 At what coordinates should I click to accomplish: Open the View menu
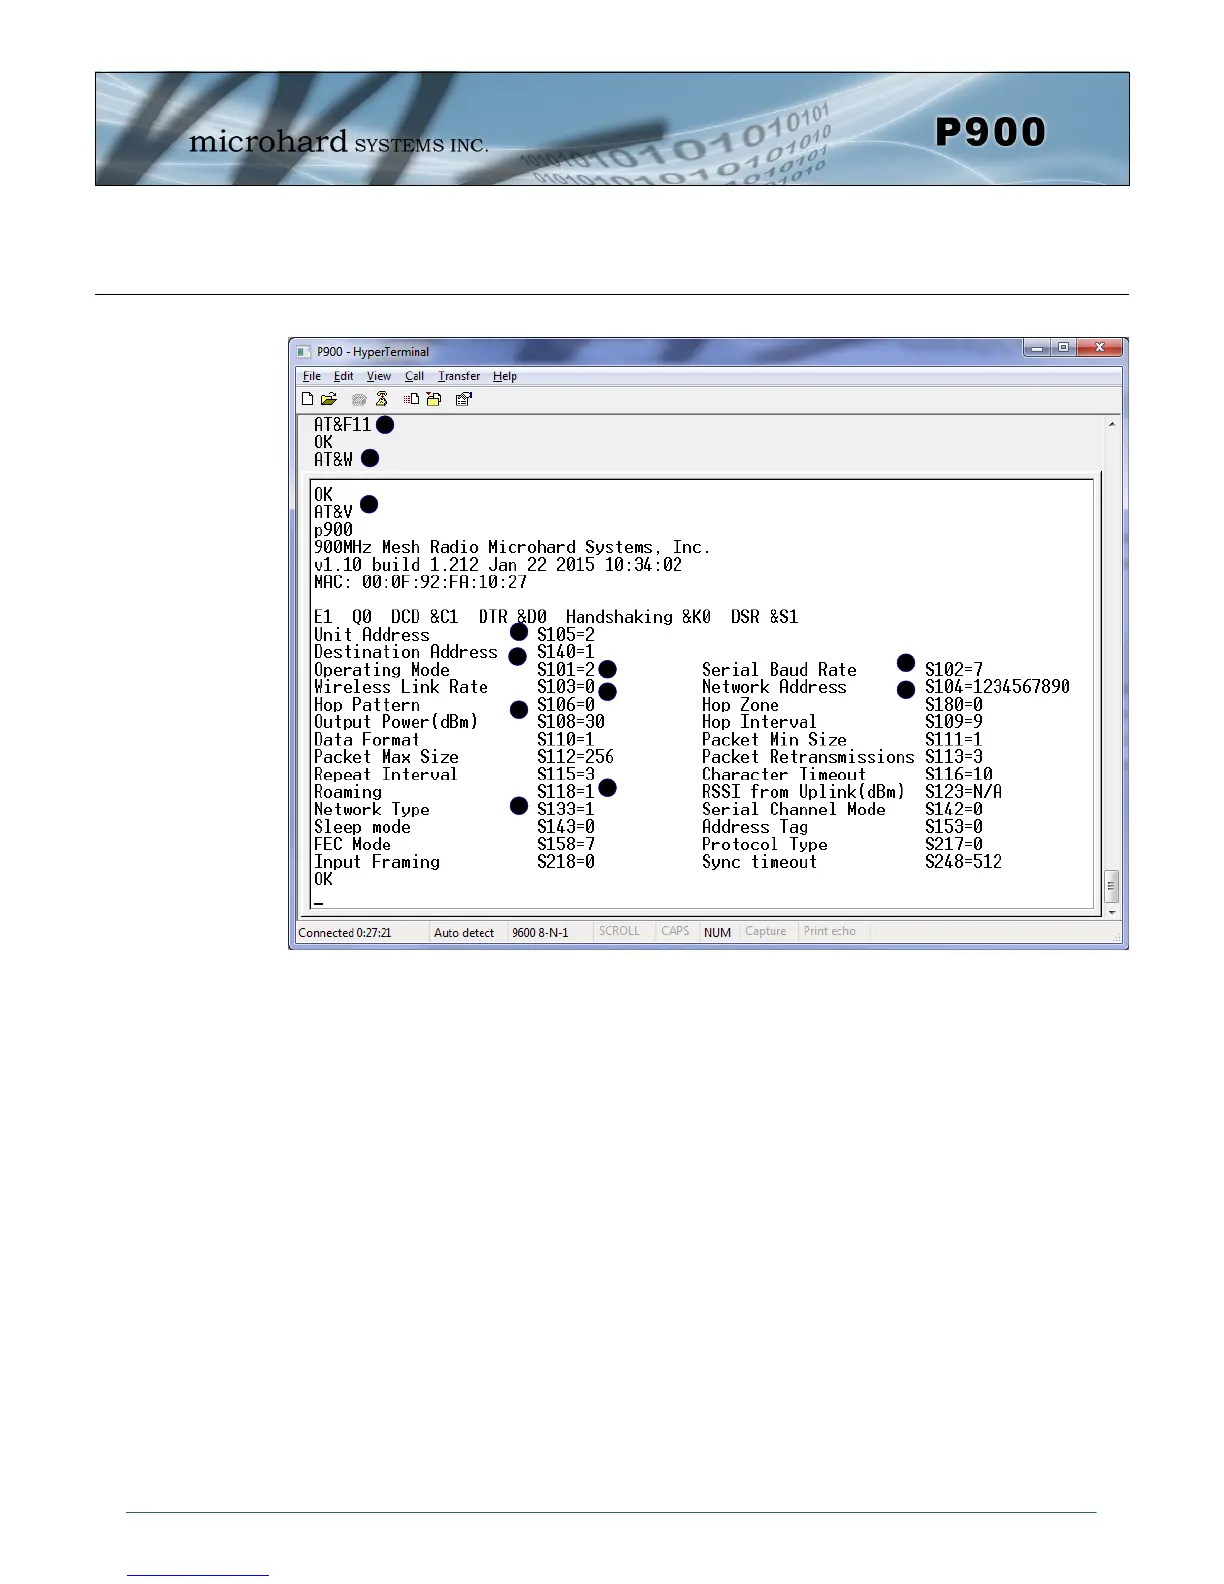pyautogui.click(x=379, y=377)
